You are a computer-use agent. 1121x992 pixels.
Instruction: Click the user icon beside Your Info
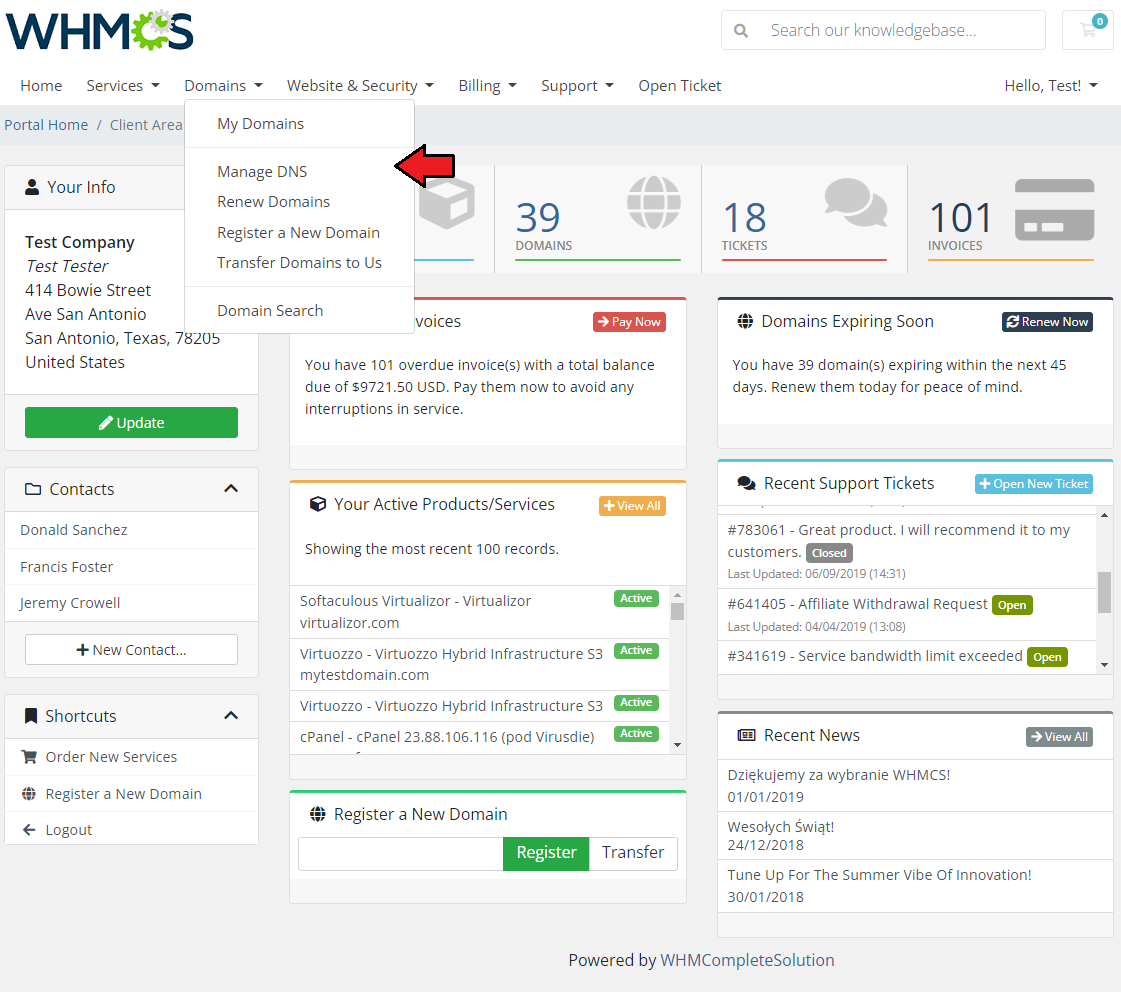click(32, 187)
